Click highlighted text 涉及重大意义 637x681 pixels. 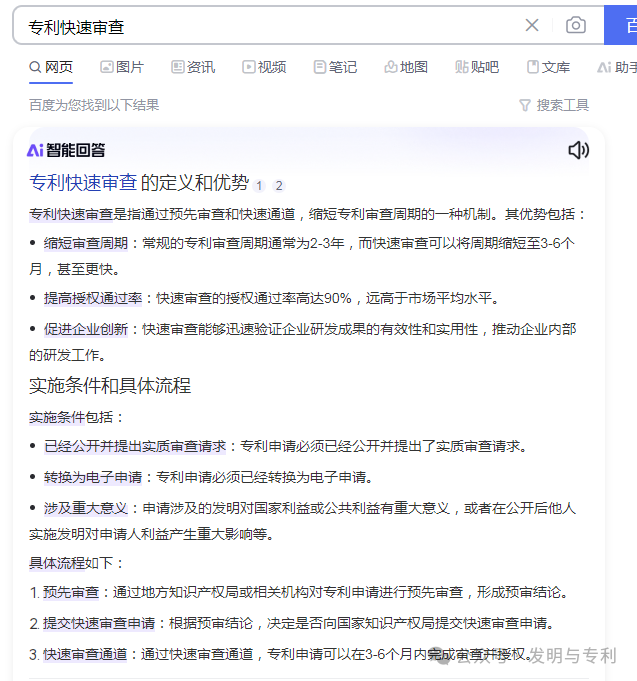[86, 508]
